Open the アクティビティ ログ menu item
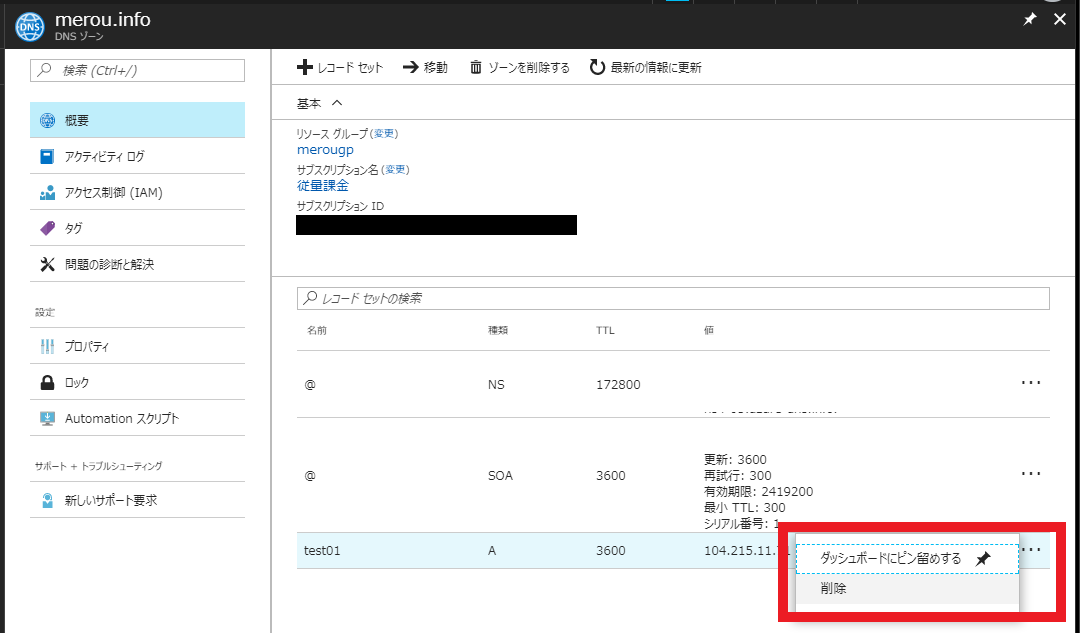This screenshot has width=1080, height=633. pos(137,156)
